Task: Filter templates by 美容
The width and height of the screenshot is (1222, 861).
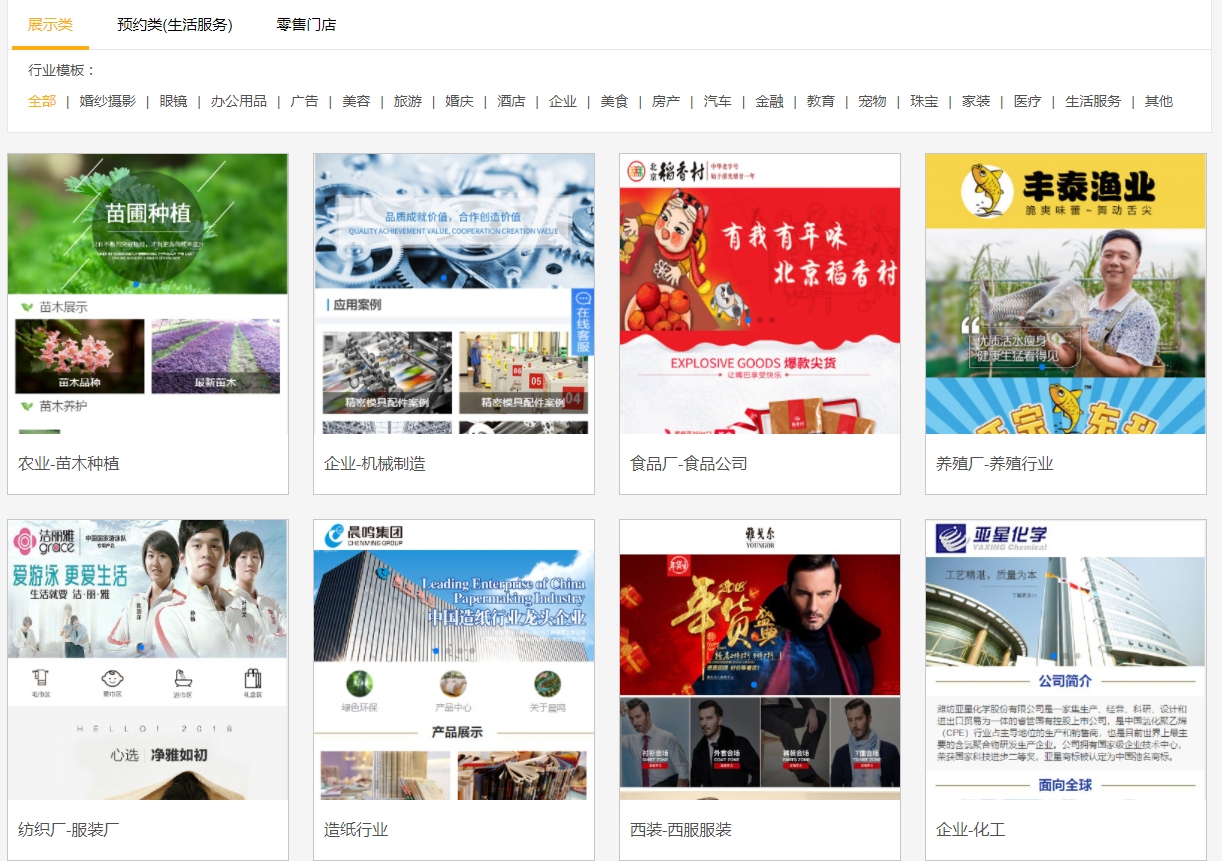Action: pos(356,101)
